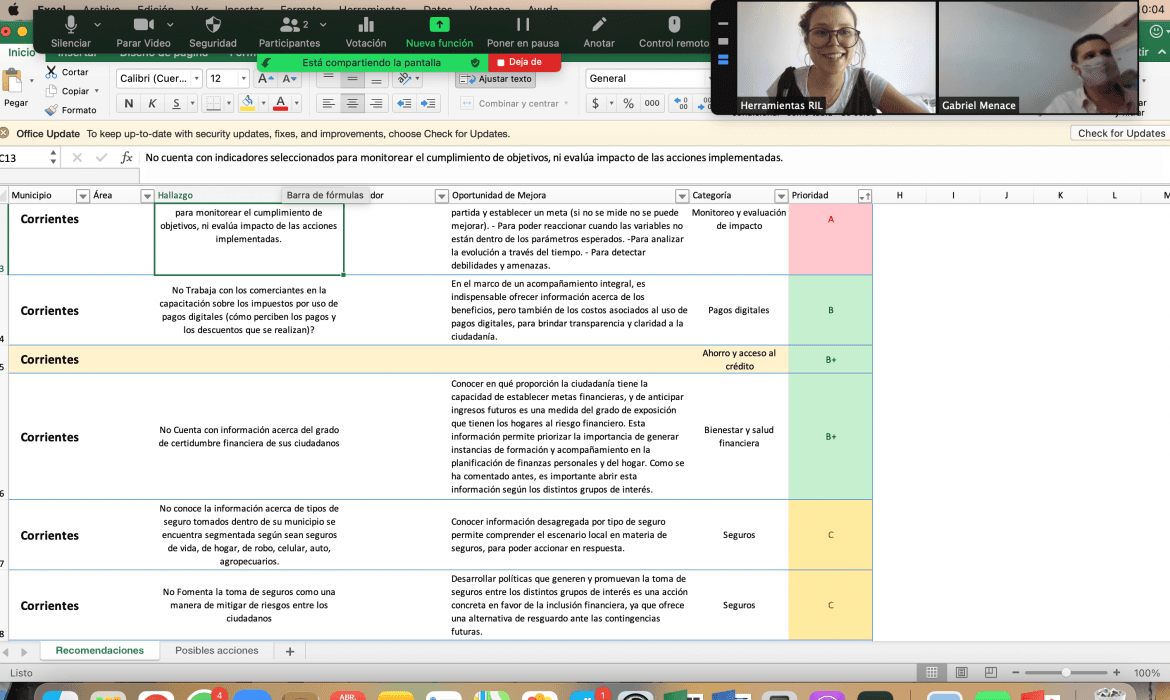1170x700 pixels.
Task: Center align the cell text
Action: (x=352, y=103)
